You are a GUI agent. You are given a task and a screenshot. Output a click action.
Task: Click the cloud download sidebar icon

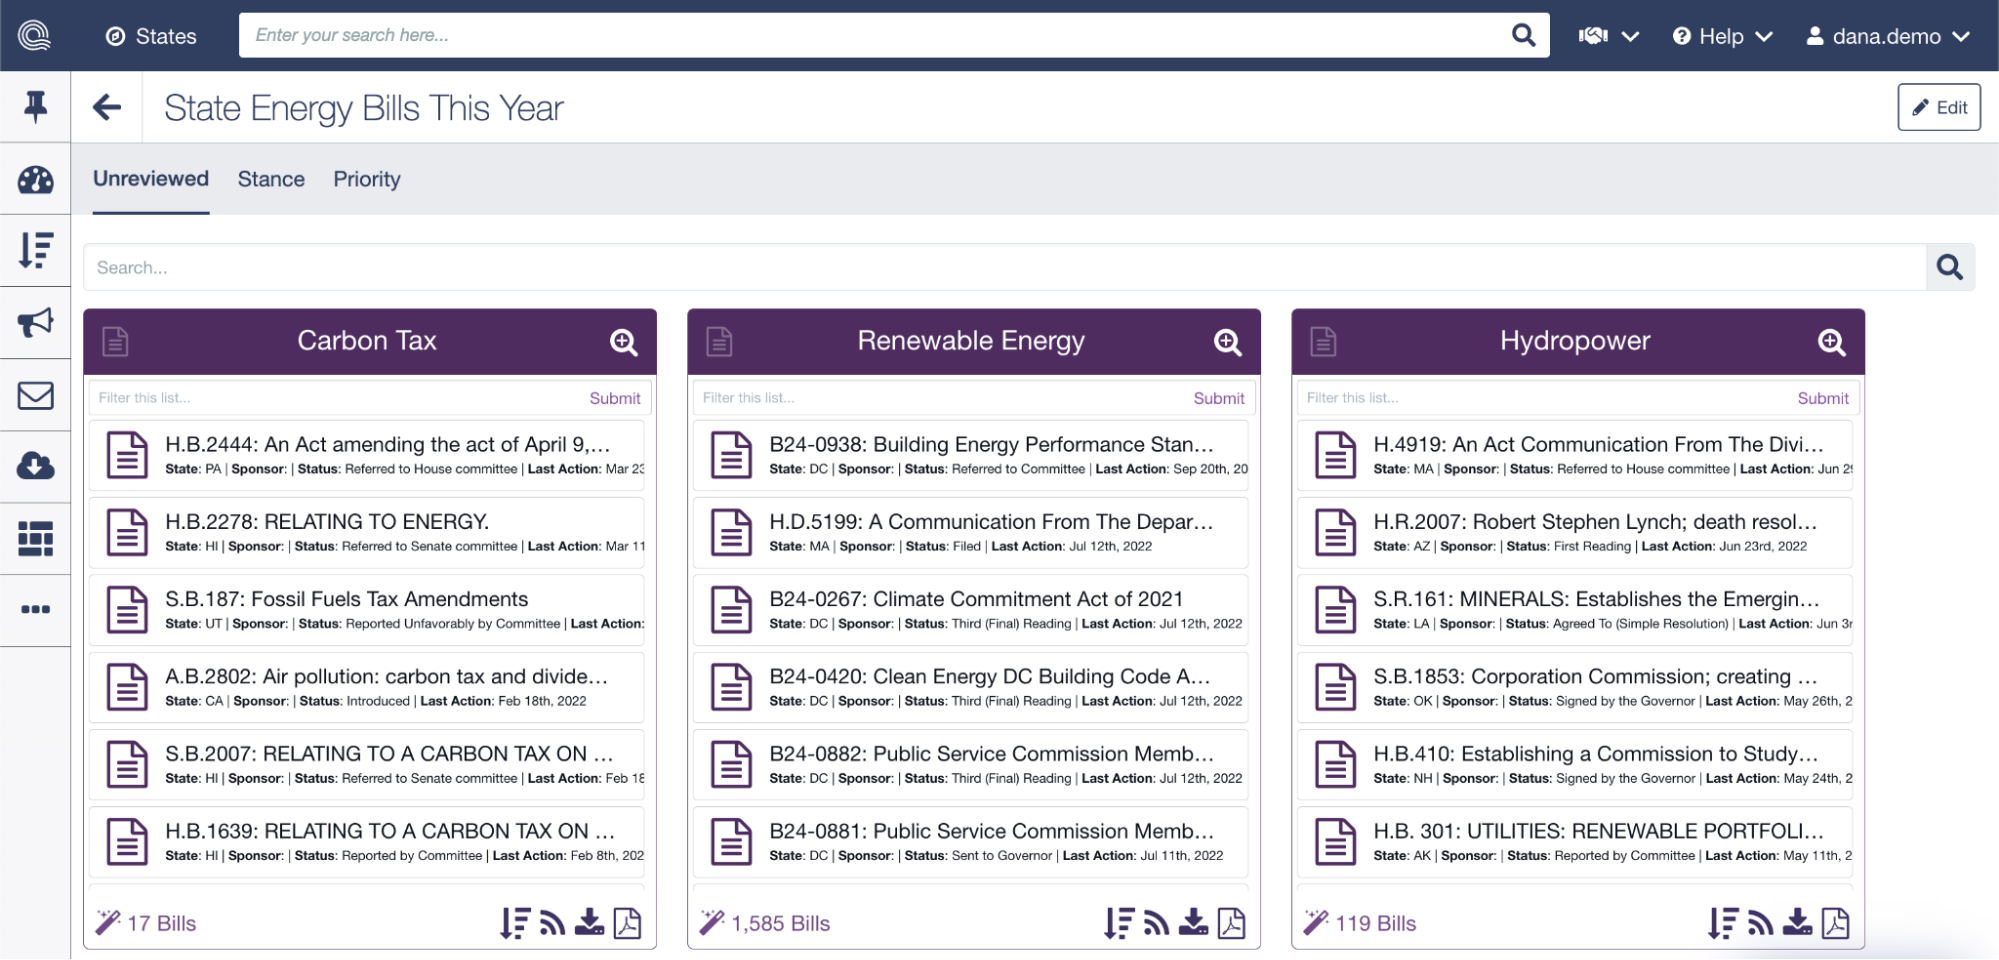35,466
